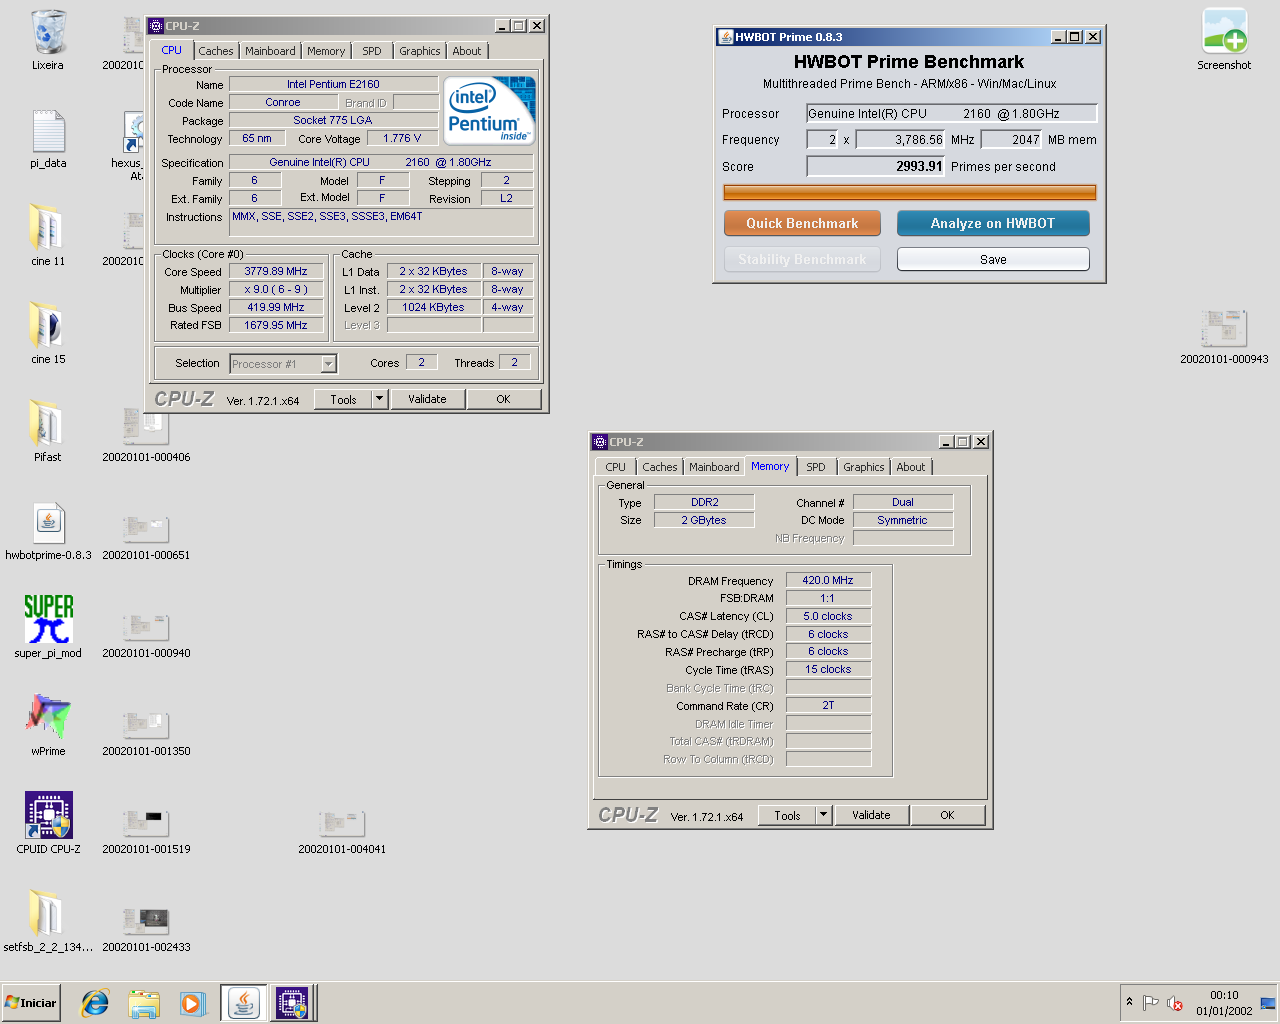Open screenshot file 20020101-000651

coord(146,536)
